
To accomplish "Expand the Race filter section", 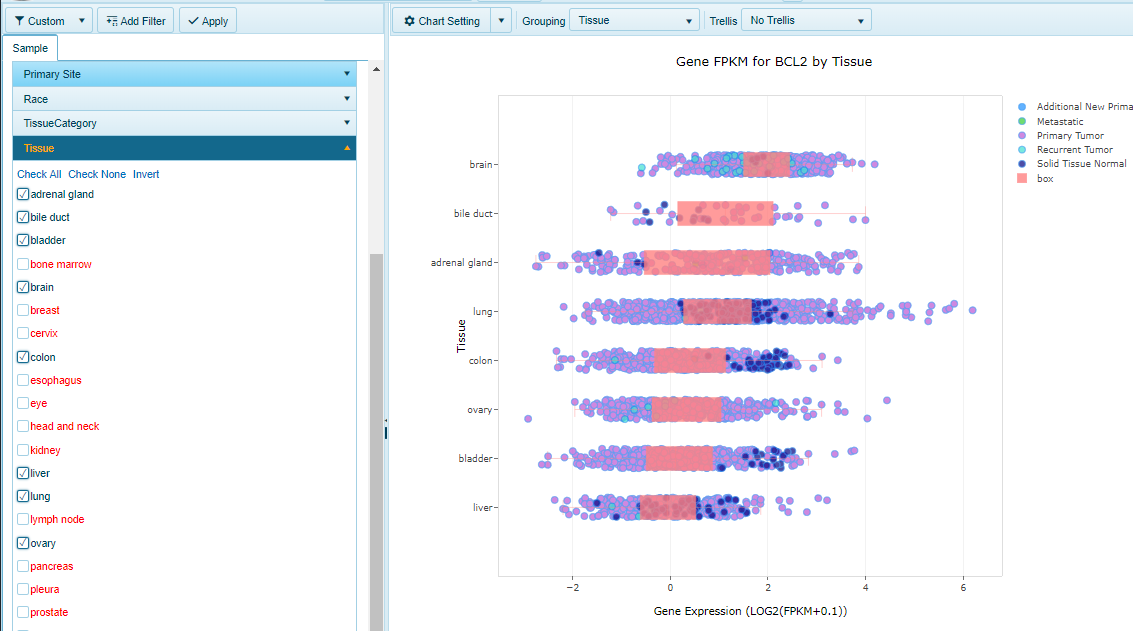I will 185,99.
